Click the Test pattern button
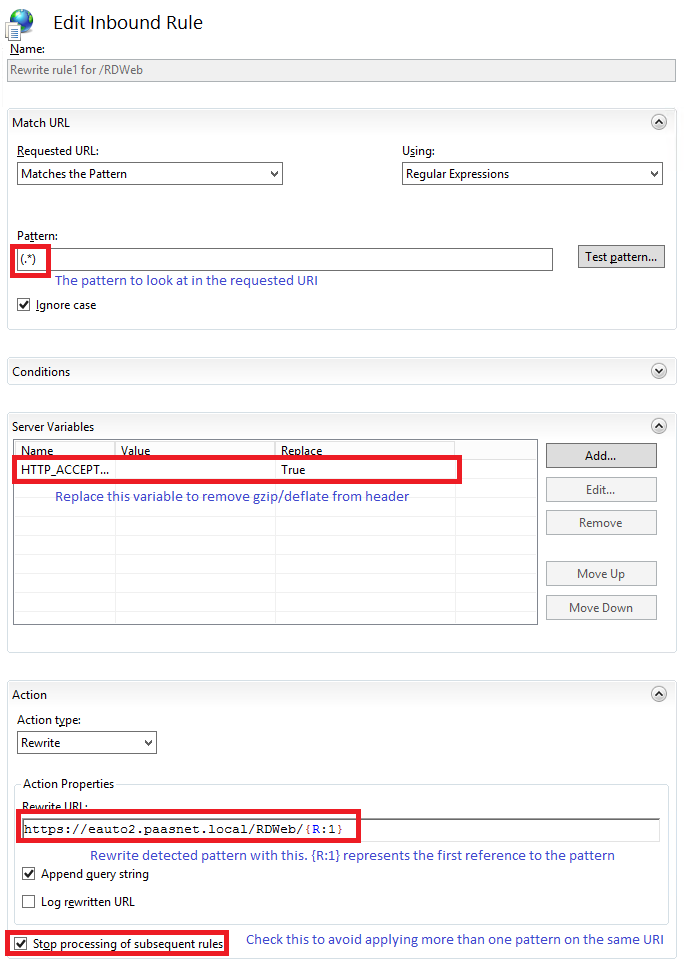The width and height of the screenshot is (684, 960). [x=620, y=256]
